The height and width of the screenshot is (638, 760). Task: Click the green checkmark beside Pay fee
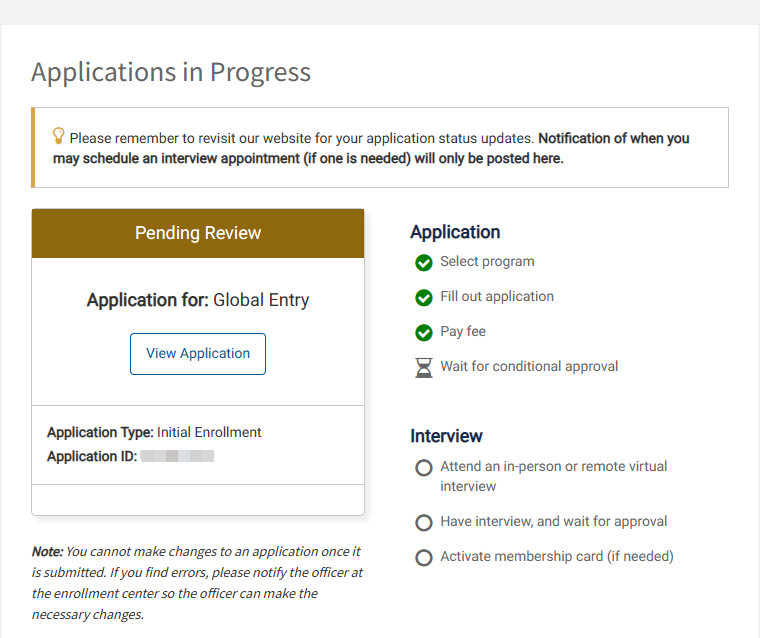point(424,333)
